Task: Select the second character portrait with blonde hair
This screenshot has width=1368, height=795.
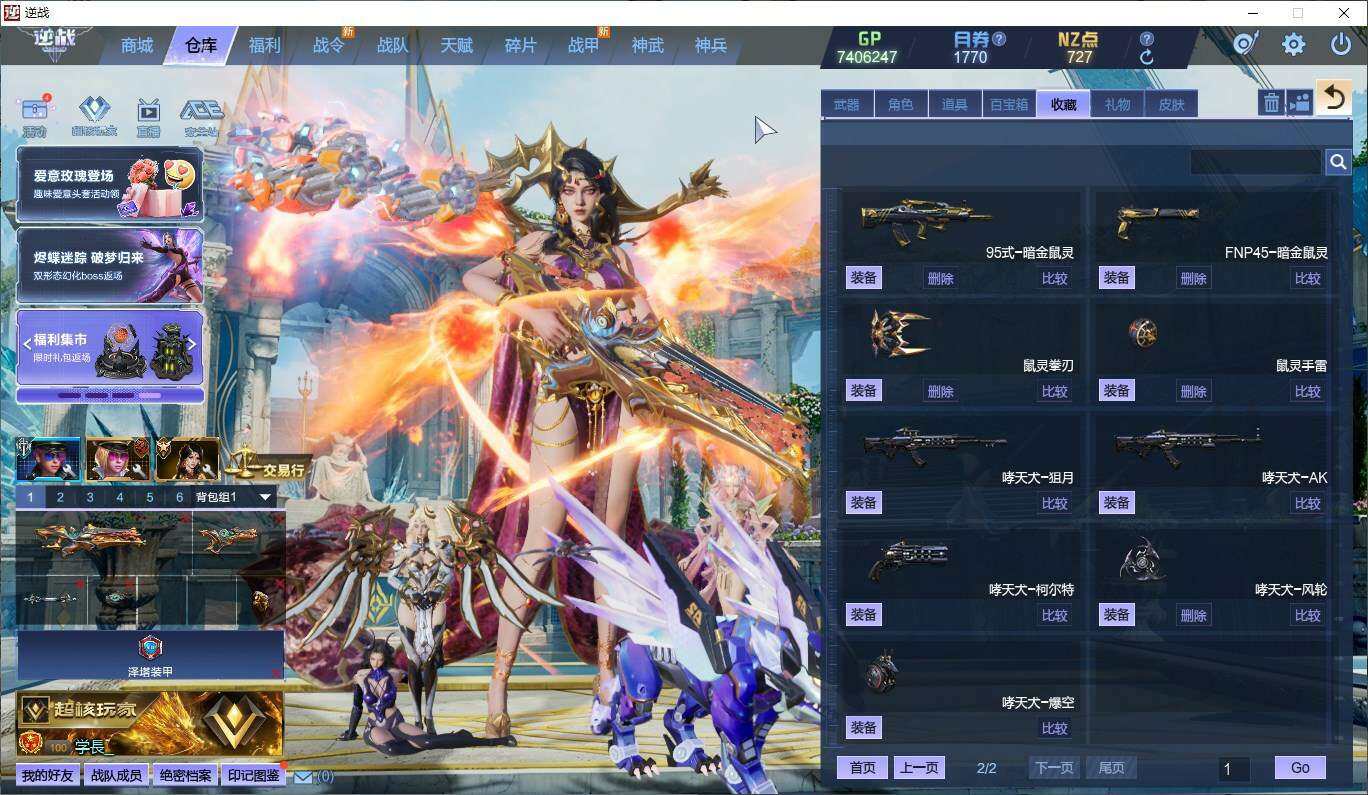Action: (118, 459)
